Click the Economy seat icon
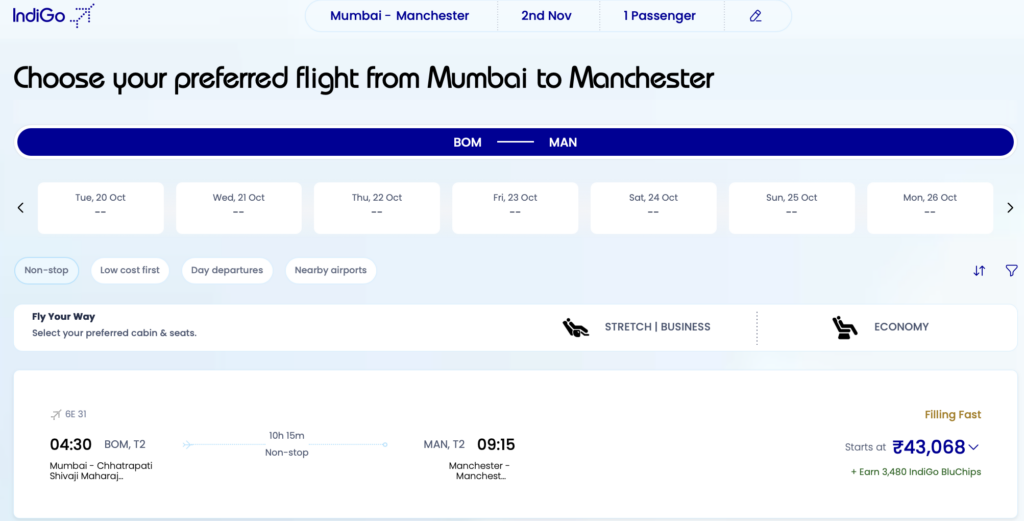This screenshot has width=1024, height=521. [x=845, y=327]
